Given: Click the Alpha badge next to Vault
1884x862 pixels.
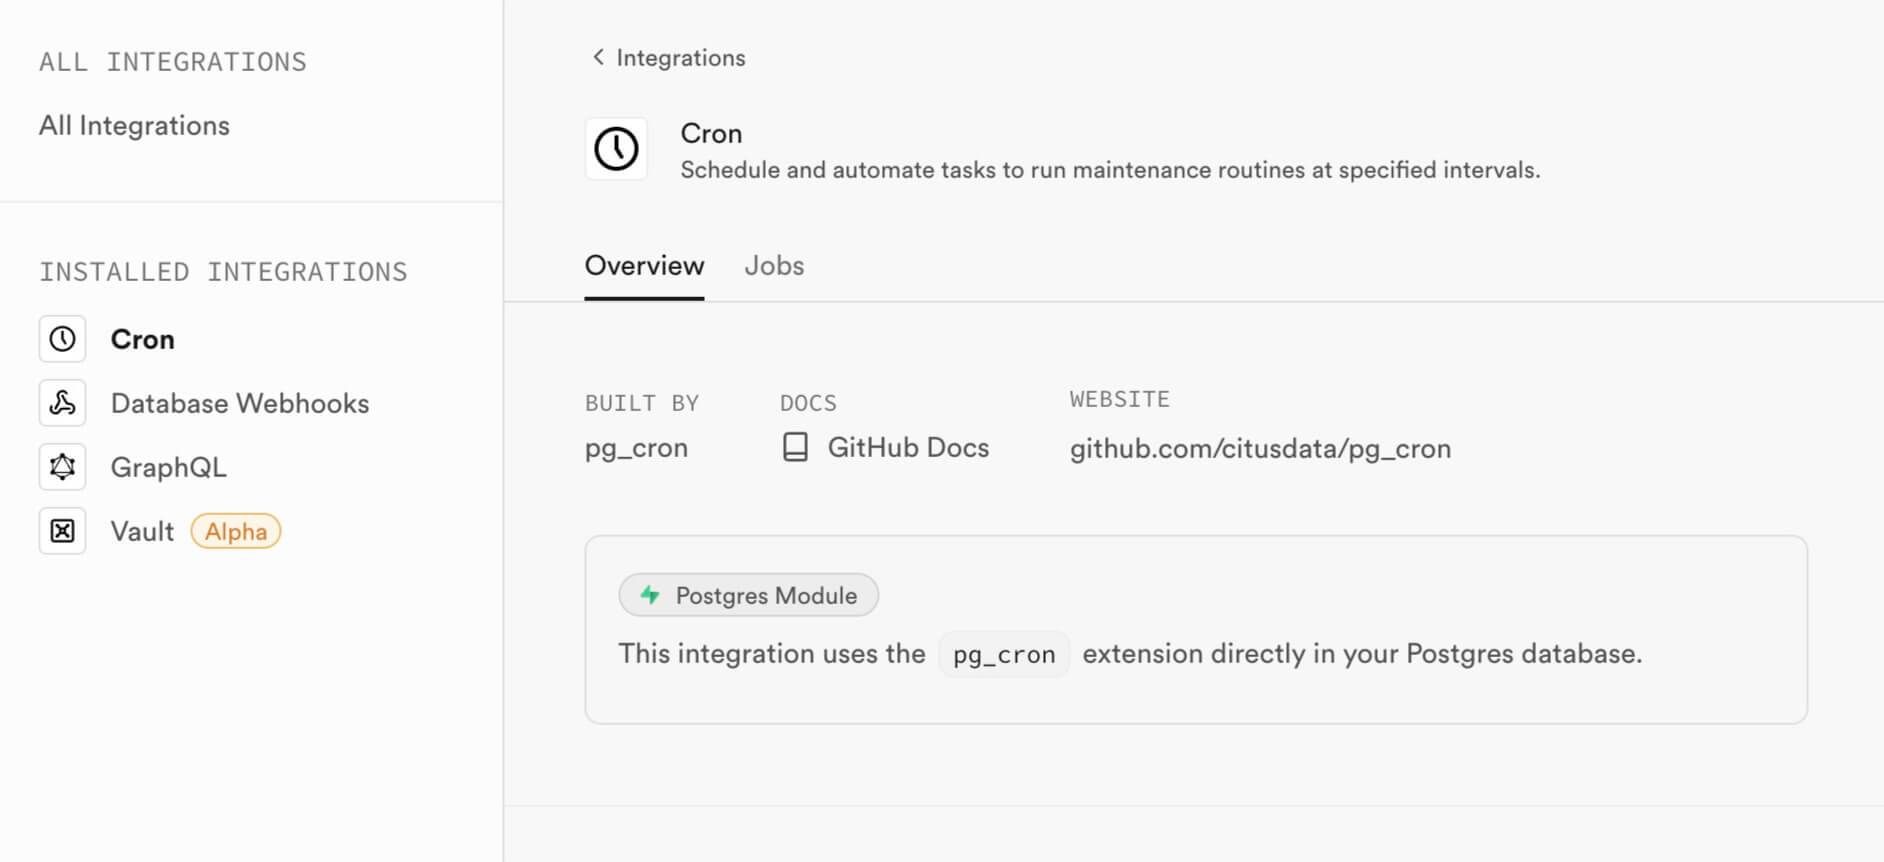Looking at the screenshot, I should (236, 531).
